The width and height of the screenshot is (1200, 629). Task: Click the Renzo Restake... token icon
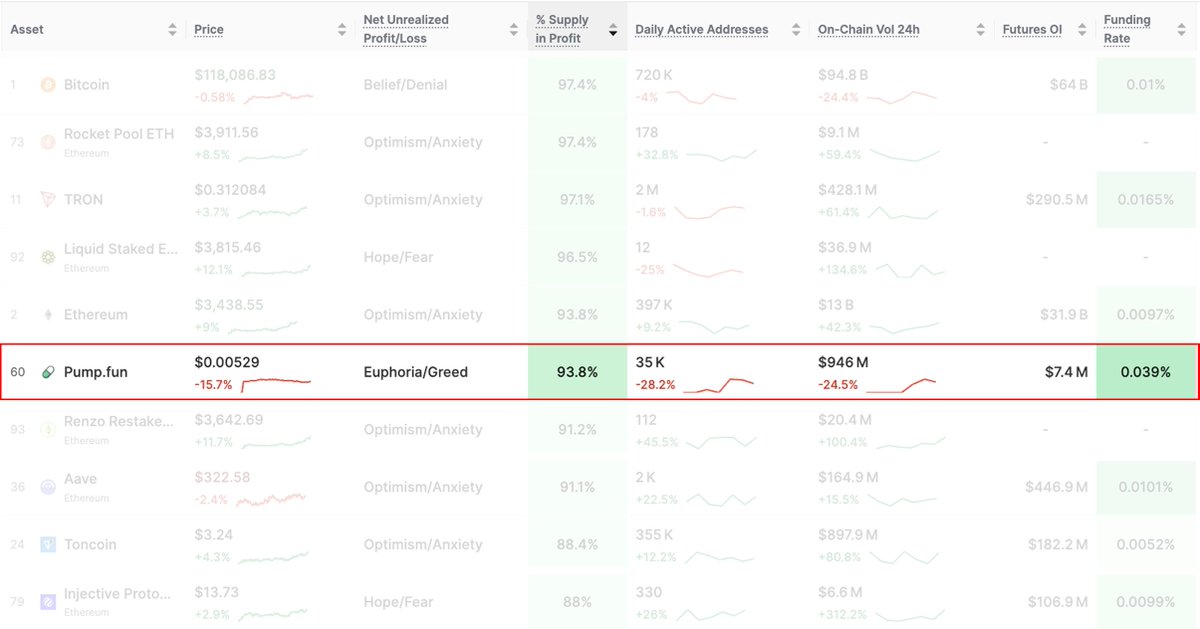(48, 430)
